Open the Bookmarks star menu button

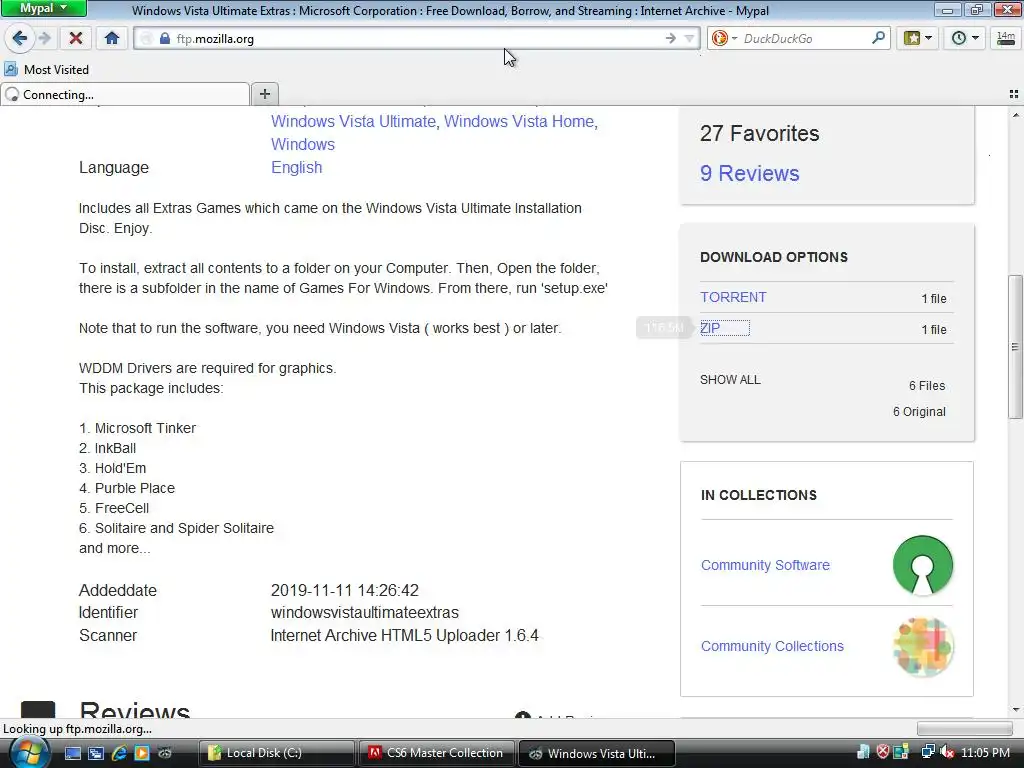[918, 39]
